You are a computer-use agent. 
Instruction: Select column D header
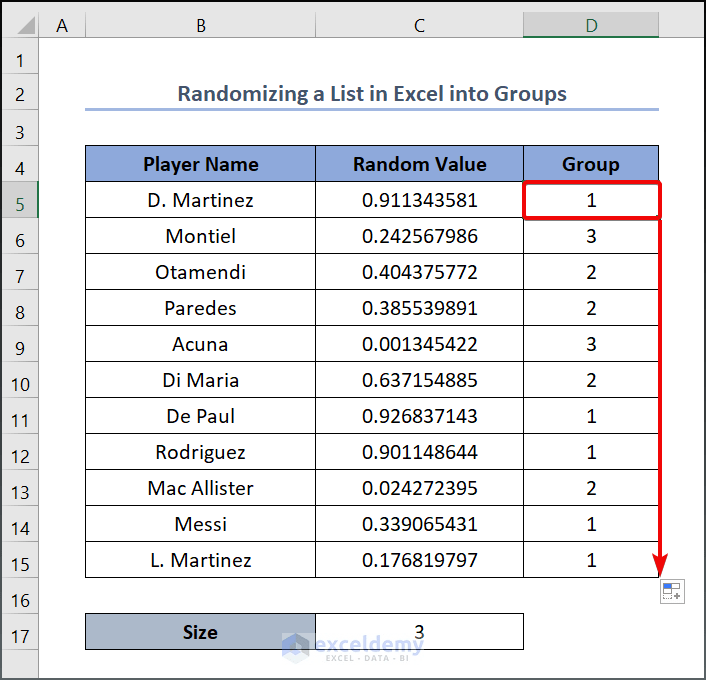tap(591, 25)
